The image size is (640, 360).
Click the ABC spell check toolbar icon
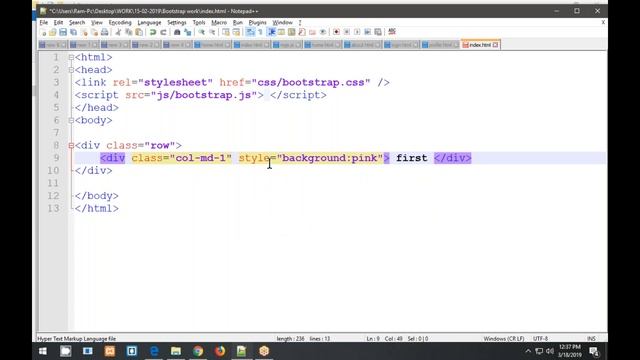tap(392, 32)
